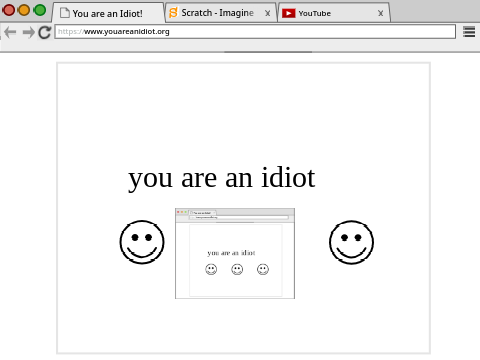Switch to the YouTube tab
This screenshot has height=360, width=480.
point(334,13)
